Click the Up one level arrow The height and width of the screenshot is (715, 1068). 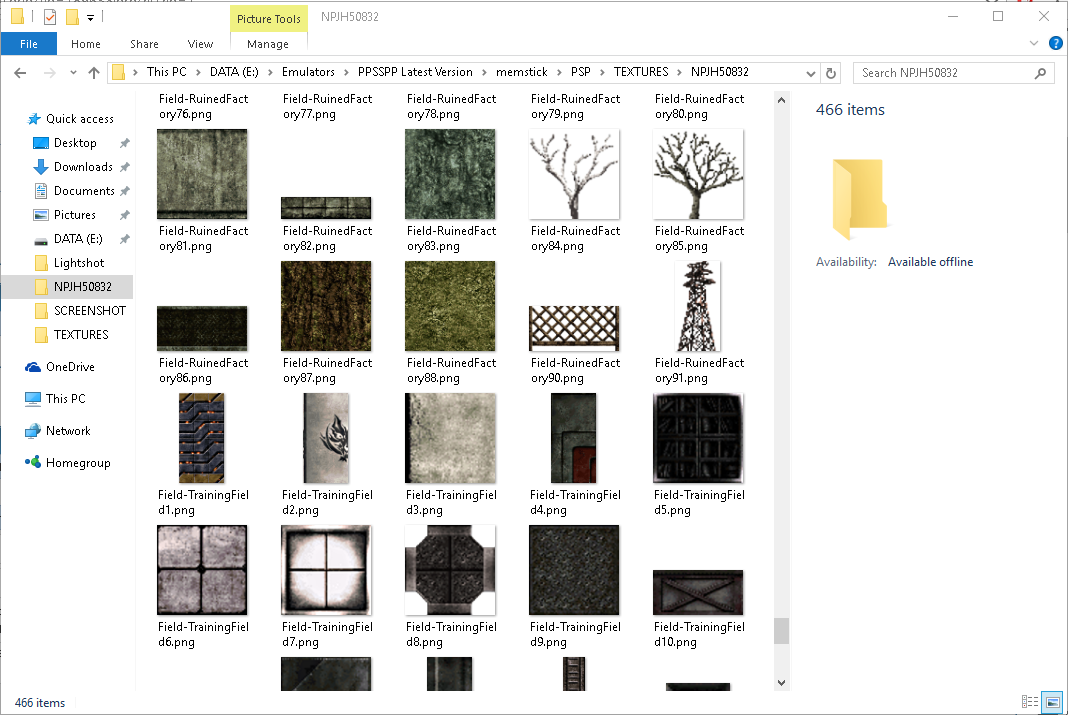[x=94, y=73]
